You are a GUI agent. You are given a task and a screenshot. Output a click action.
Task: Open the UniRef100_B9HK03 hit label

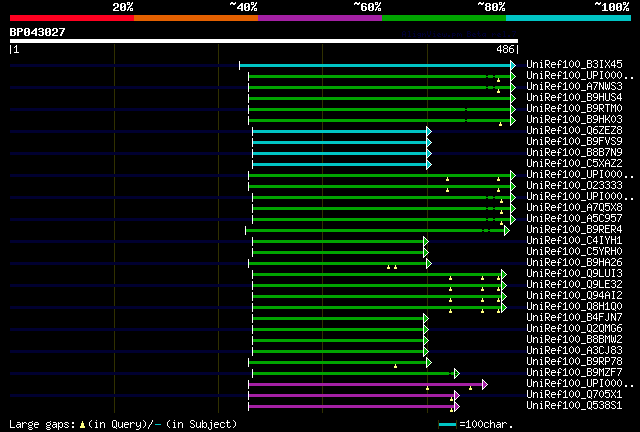[574, 120]
